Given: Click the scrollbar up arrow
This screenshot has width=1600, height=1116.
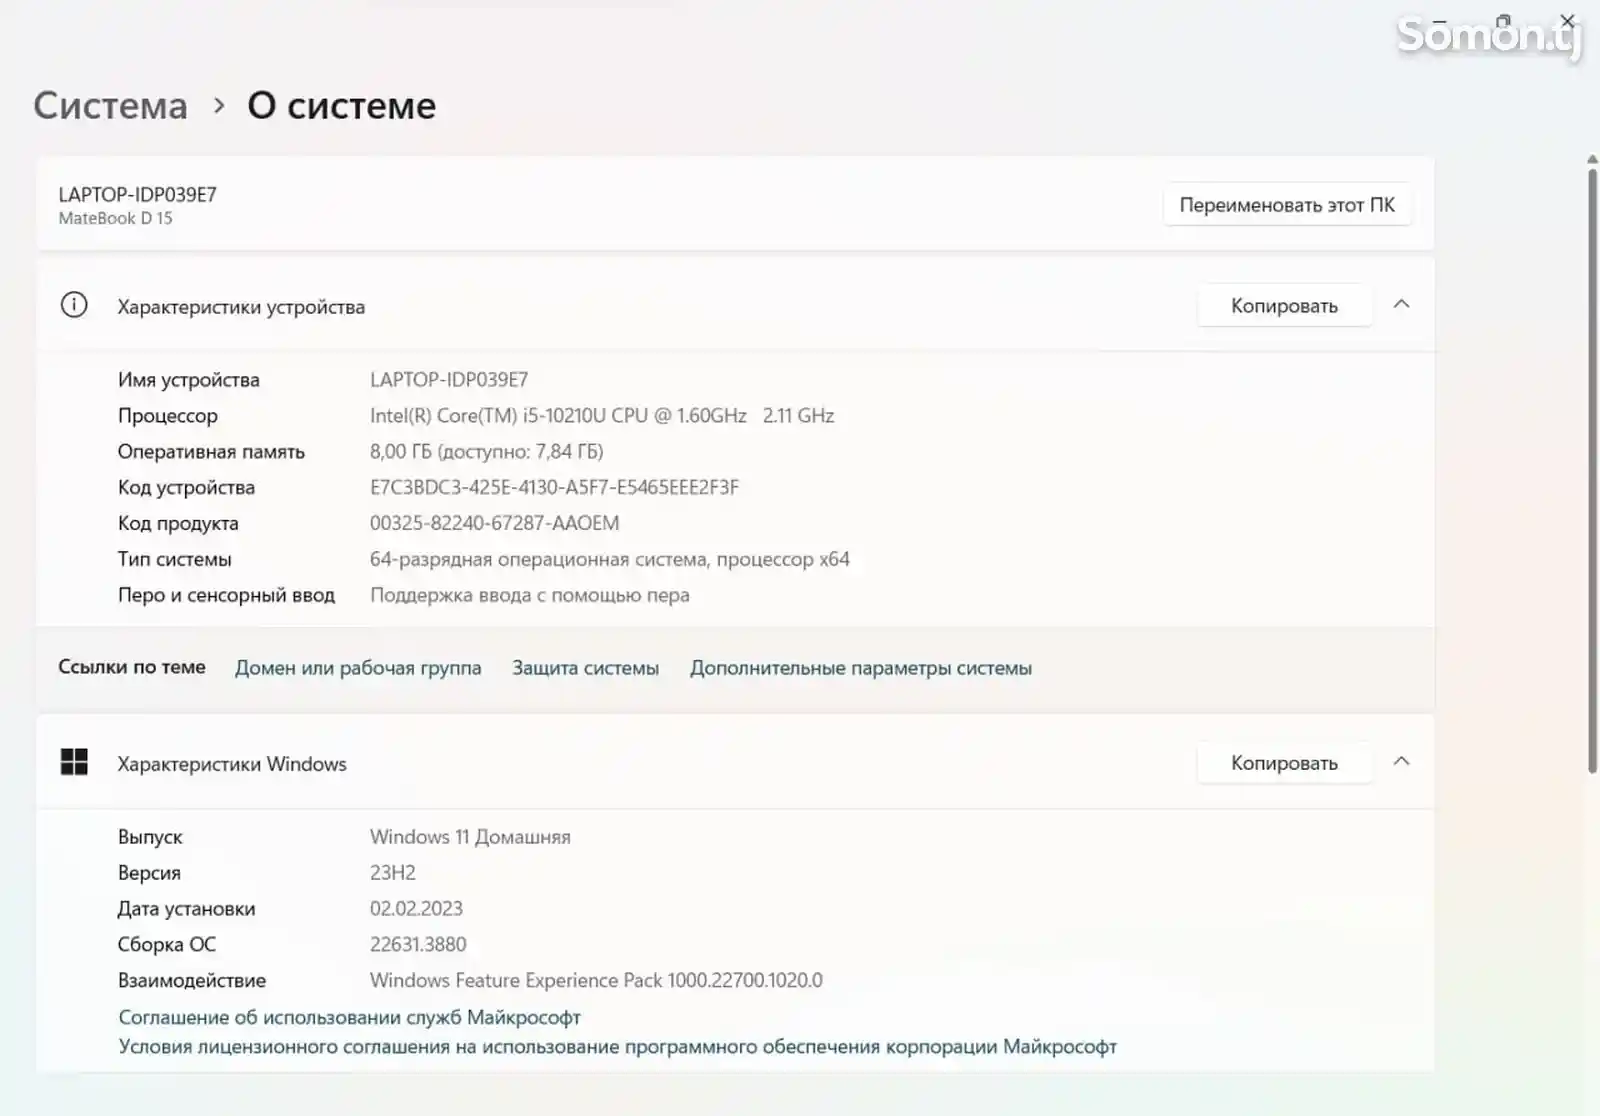Looking at the screenshot, I should click(x=1592, y=159).
